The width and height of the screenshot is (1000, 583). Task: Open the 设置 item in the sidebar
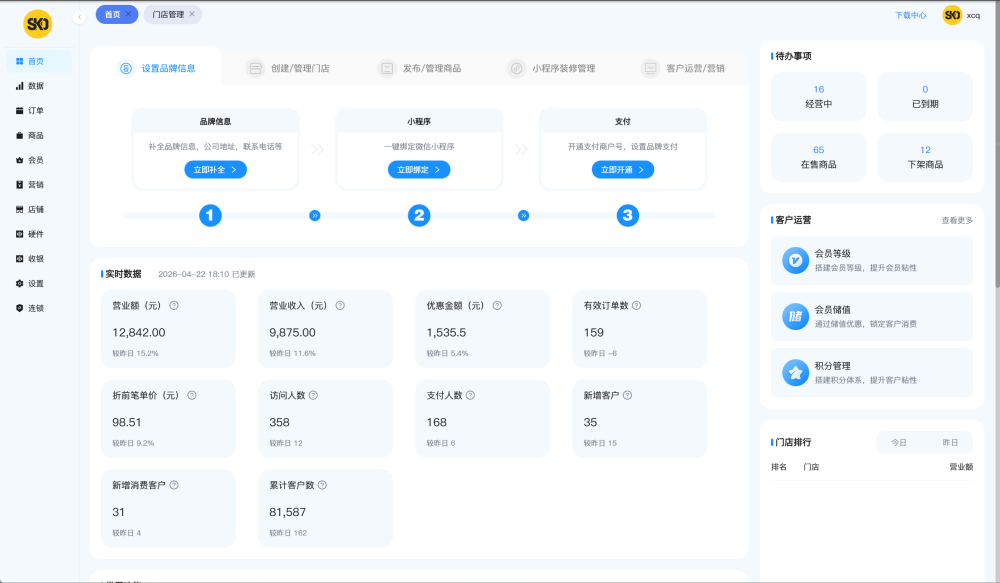[39, 284]
